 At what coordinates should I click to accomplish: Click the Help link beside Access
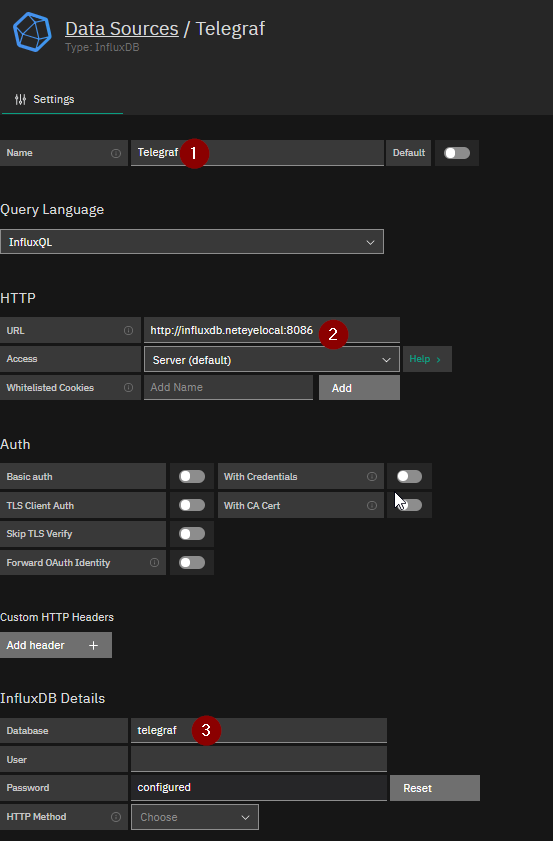(427, 359)
